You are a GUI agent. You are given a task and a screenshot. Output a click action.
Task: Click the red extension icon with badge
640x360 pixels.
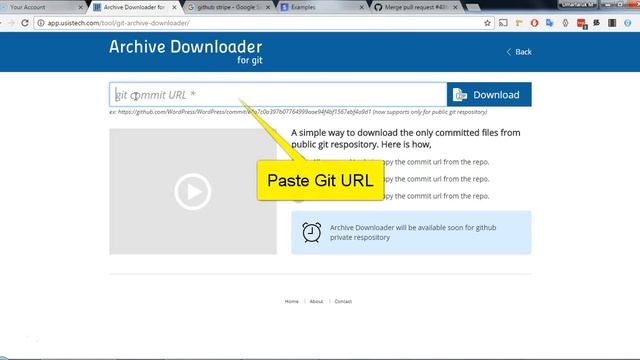click(x=582, y=24)
